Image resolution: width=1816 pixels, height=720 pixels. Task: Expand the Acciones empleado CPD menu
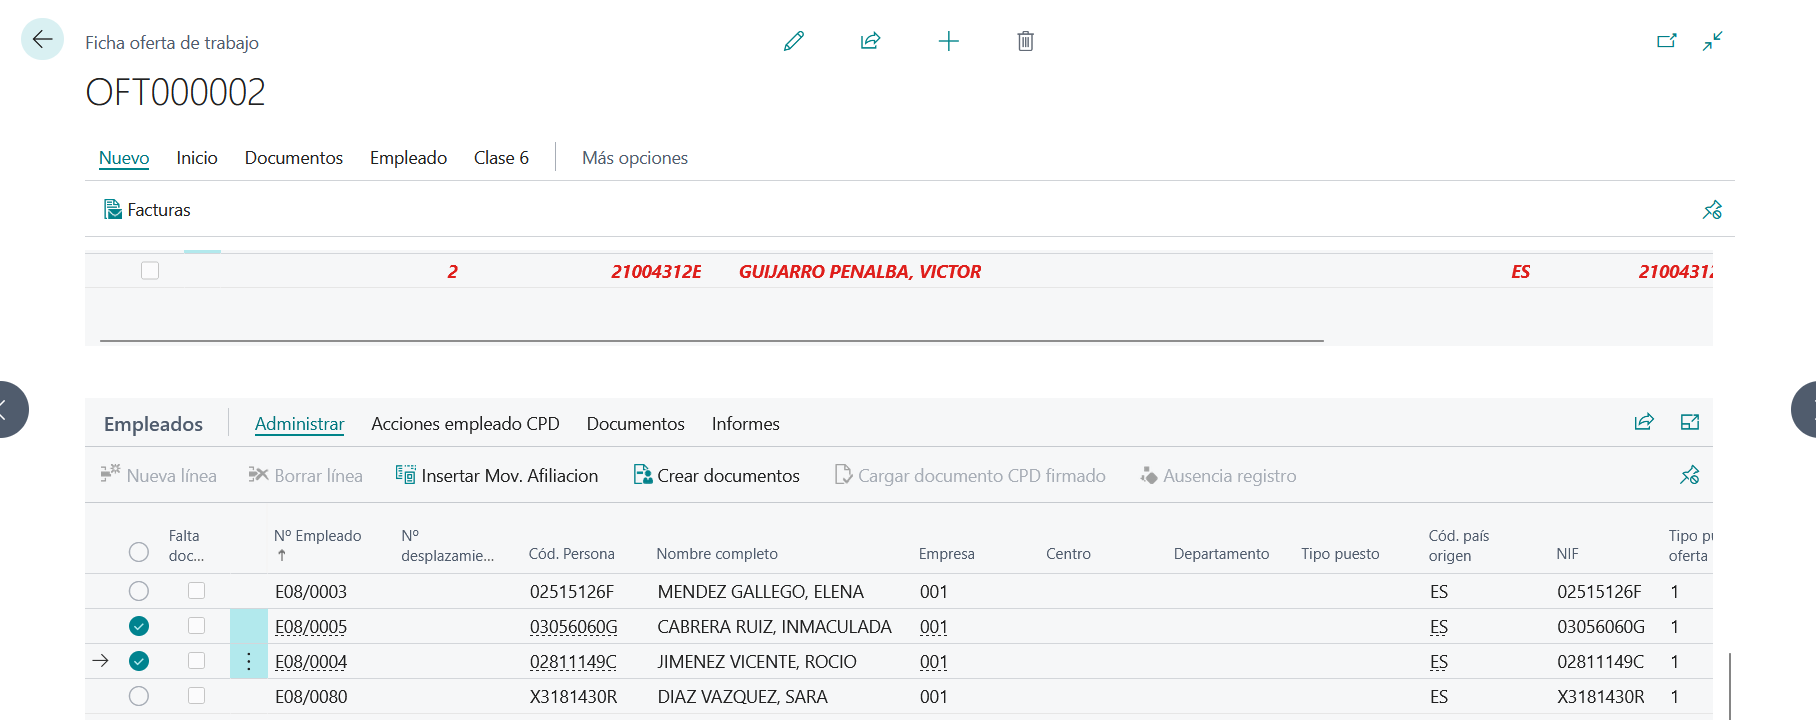click(465, 424)
